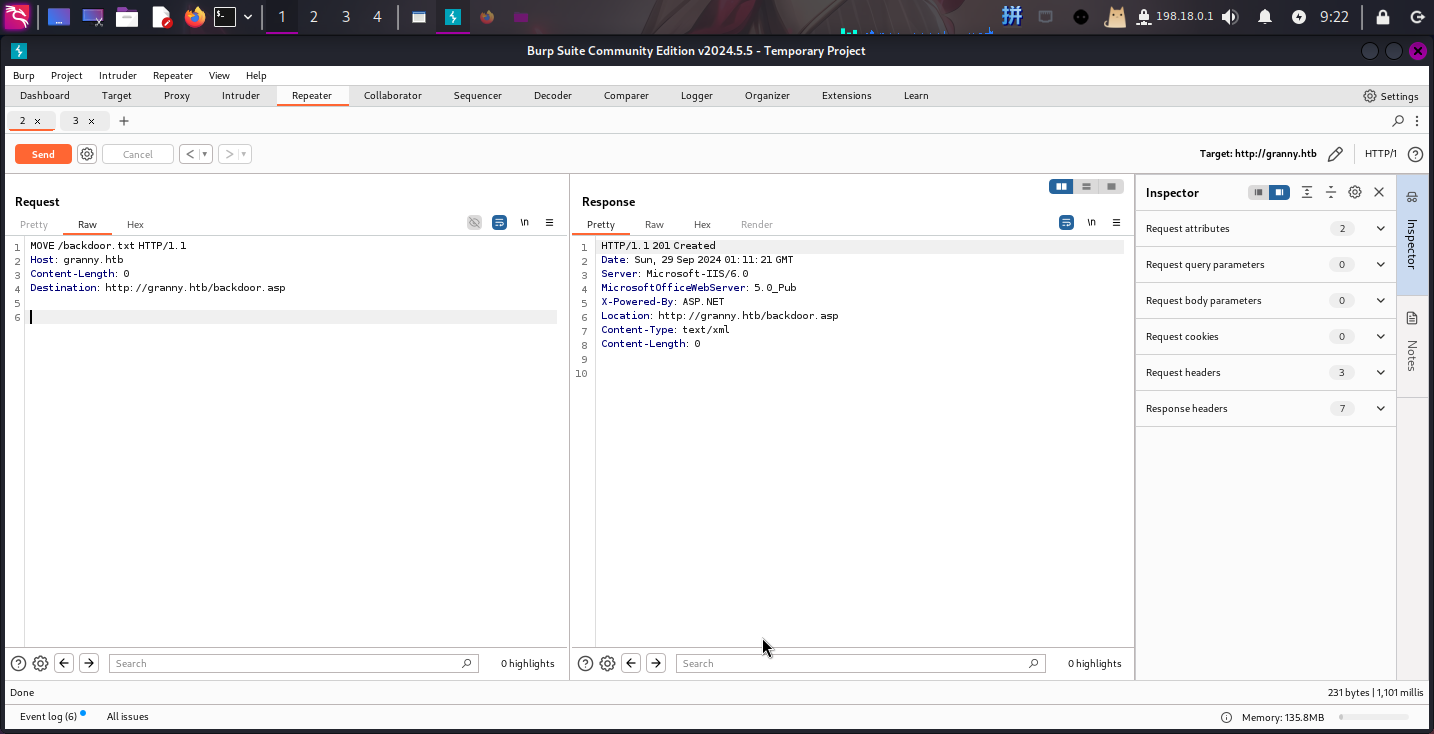Launch terminal from the top panel

(225, 16)
